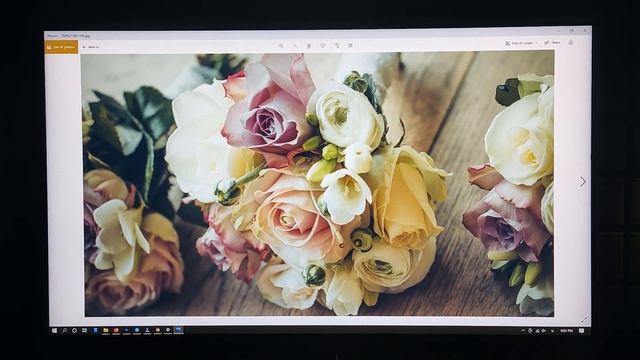Enter fullscreen using the diagonal arrows icon

point(584,320)
